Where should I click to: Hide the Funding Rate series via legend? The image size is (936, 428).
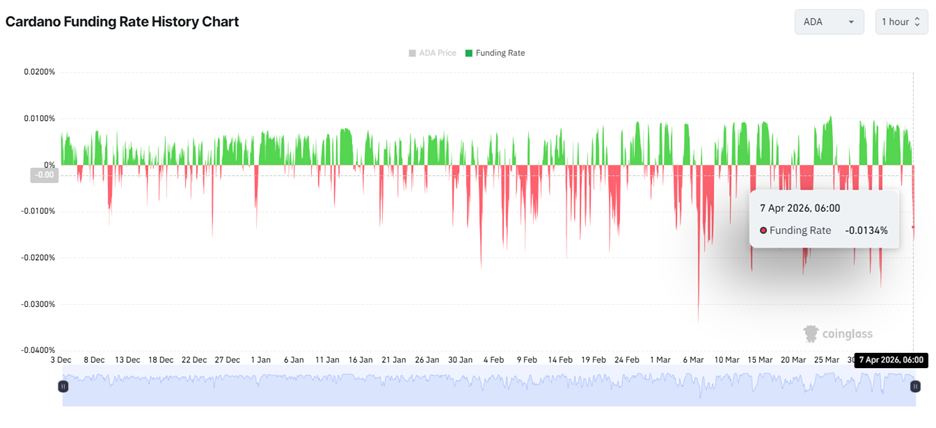(x=500, y=53)
